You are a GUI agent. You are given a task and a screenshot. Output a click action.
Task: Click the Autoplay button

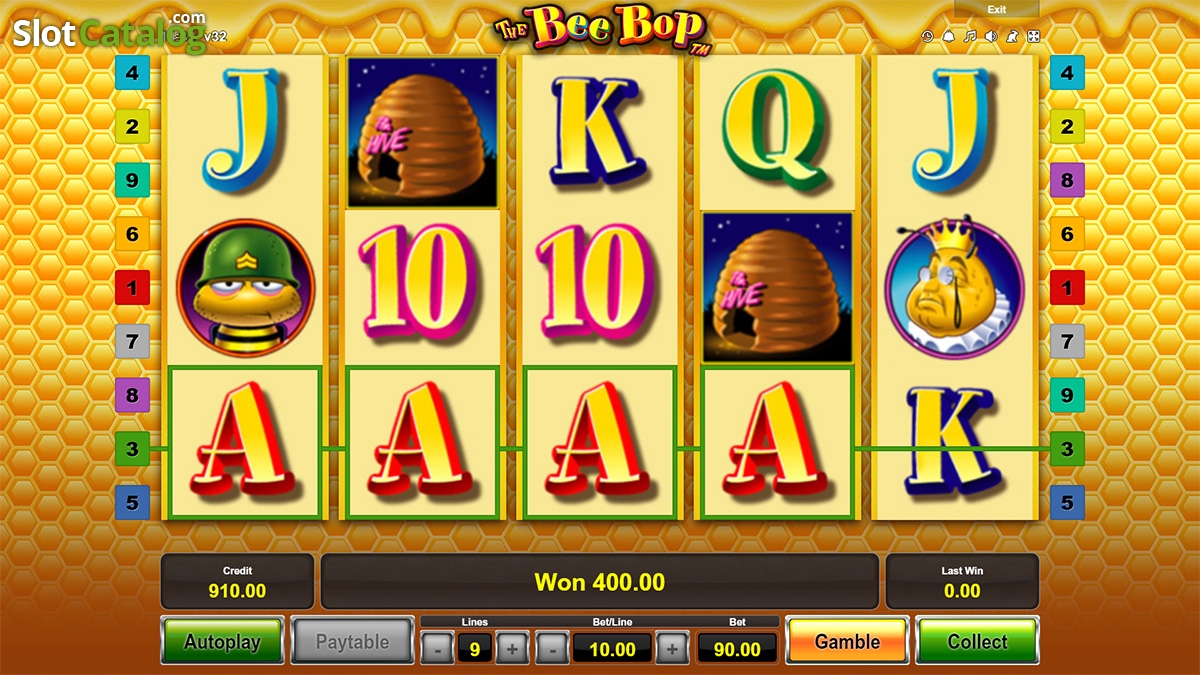pyautogui.click(x=222, y=642)
